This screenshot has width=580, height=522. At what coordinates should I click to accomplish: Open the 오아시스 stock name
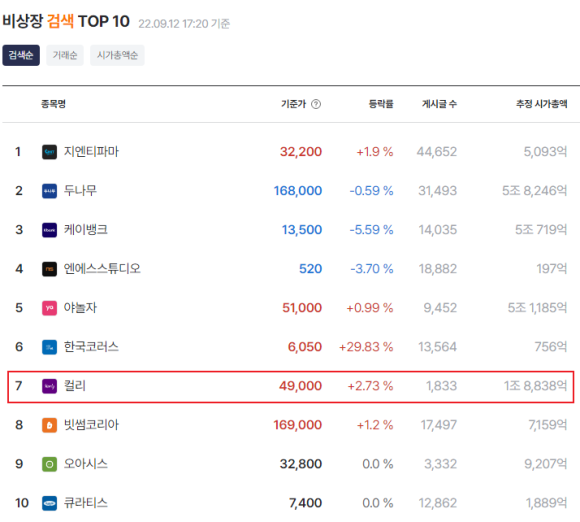(x=86, y=464)
